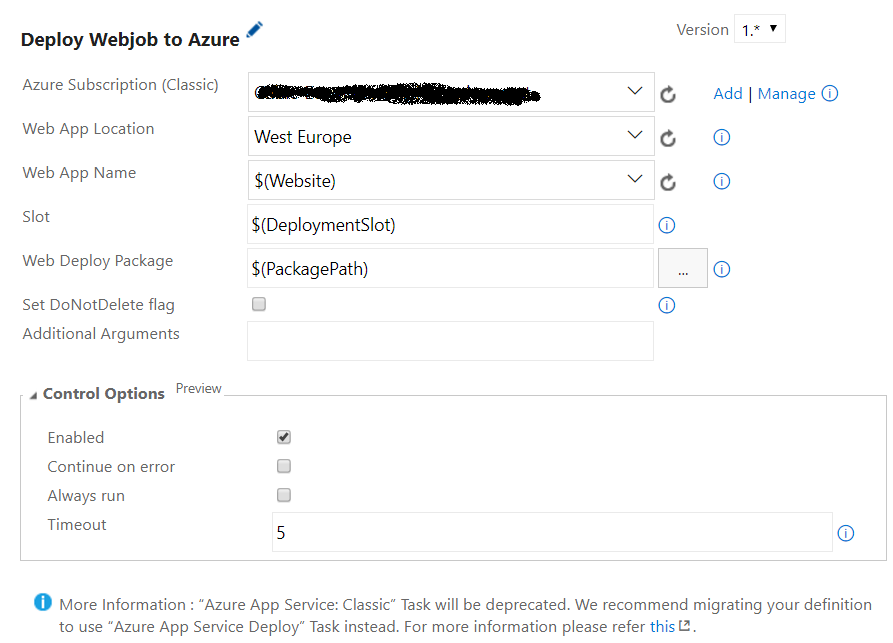Open the Web App Name dropdown
The height and width of the screenshot is (643, 893).
click(451, 180)
